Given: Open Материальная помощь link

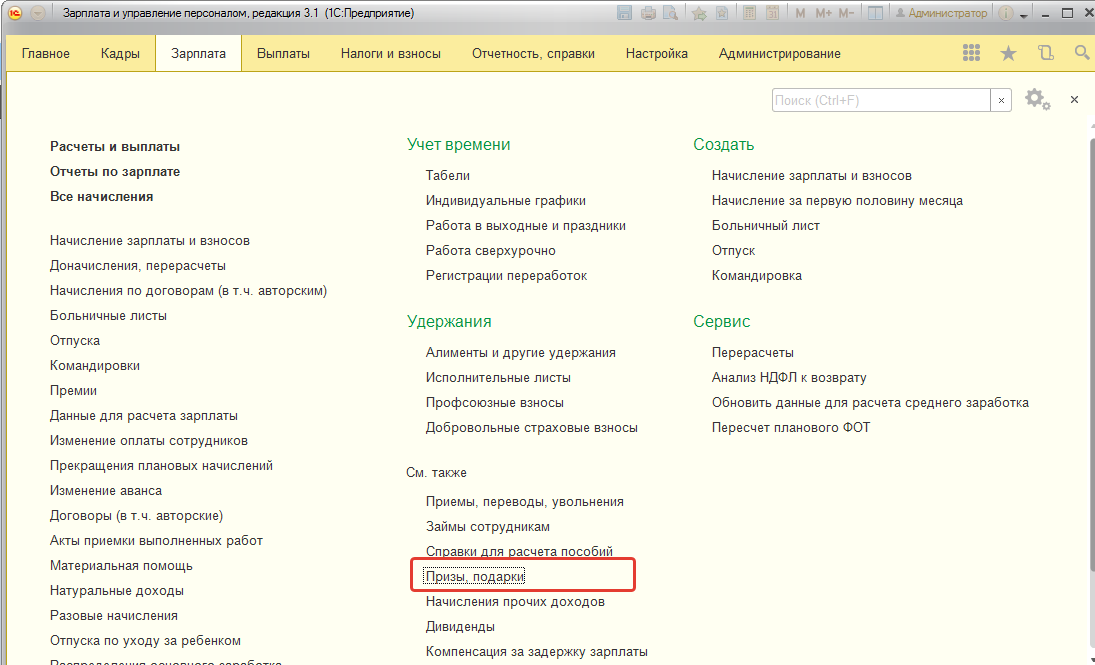Looking at the screenshot, I should 121,566.
